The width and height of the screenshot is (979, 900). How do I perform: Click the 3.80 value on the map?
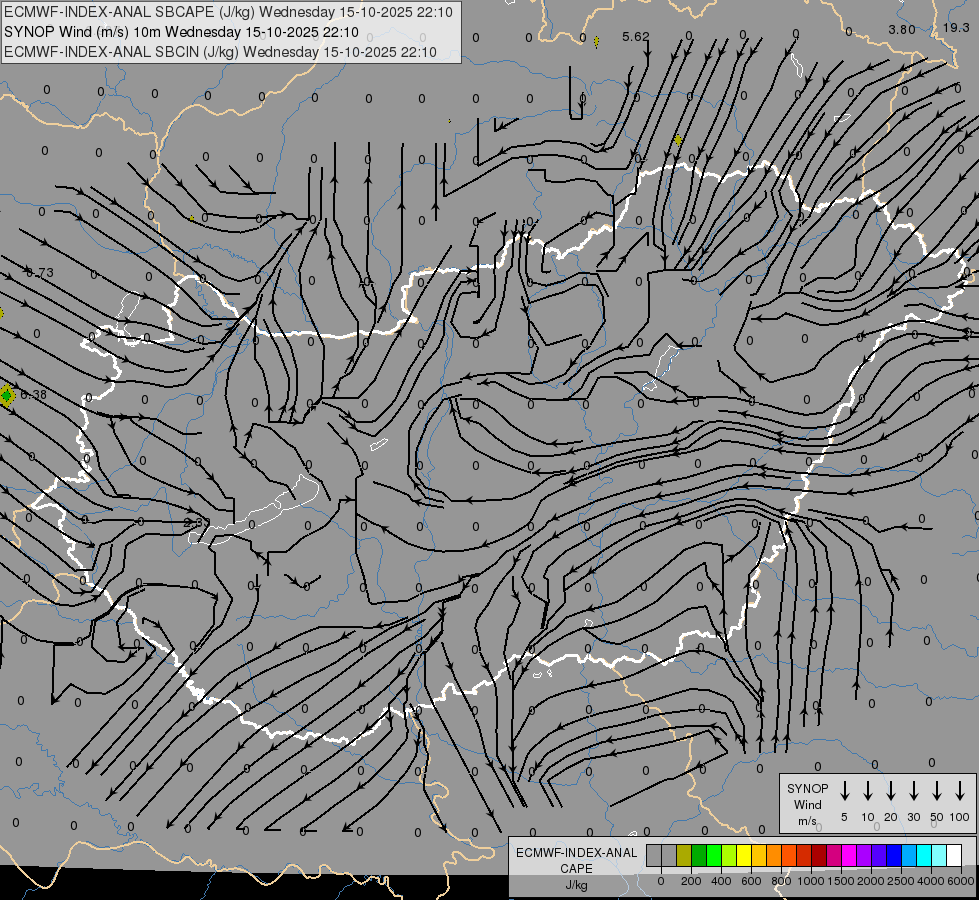[x=902, y=29]
